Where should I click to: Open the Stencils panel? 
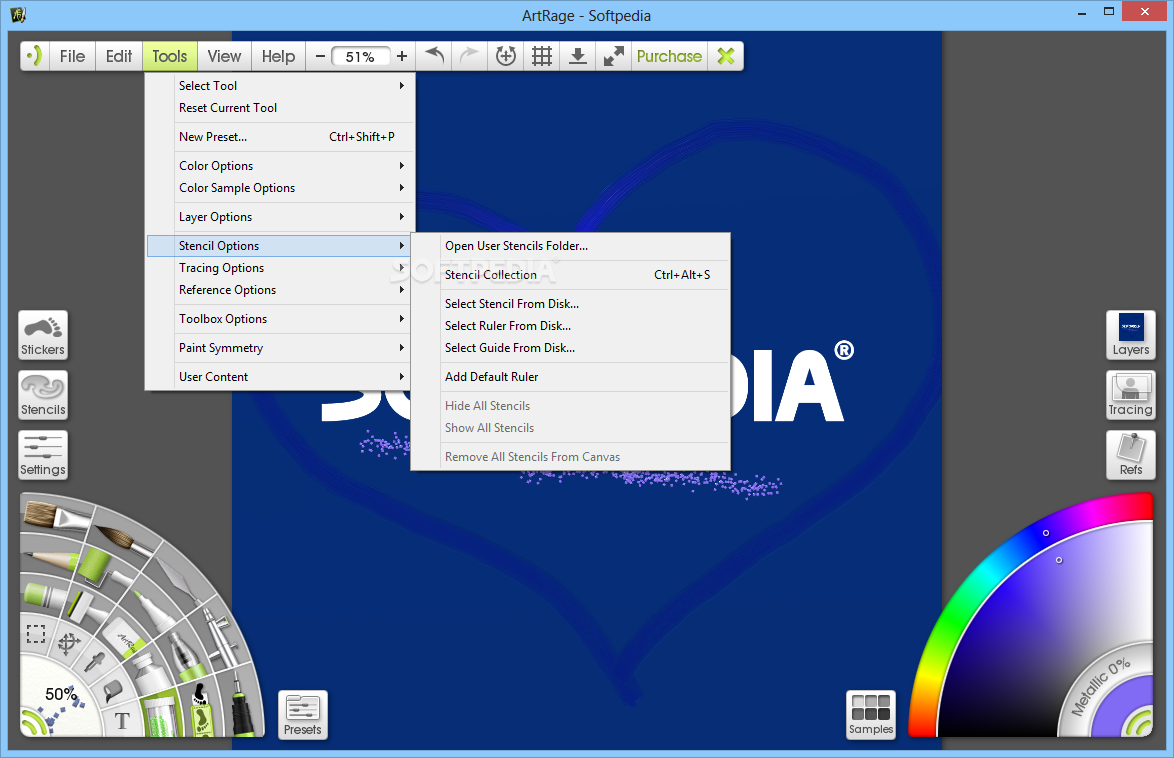[x=43, y=395]
